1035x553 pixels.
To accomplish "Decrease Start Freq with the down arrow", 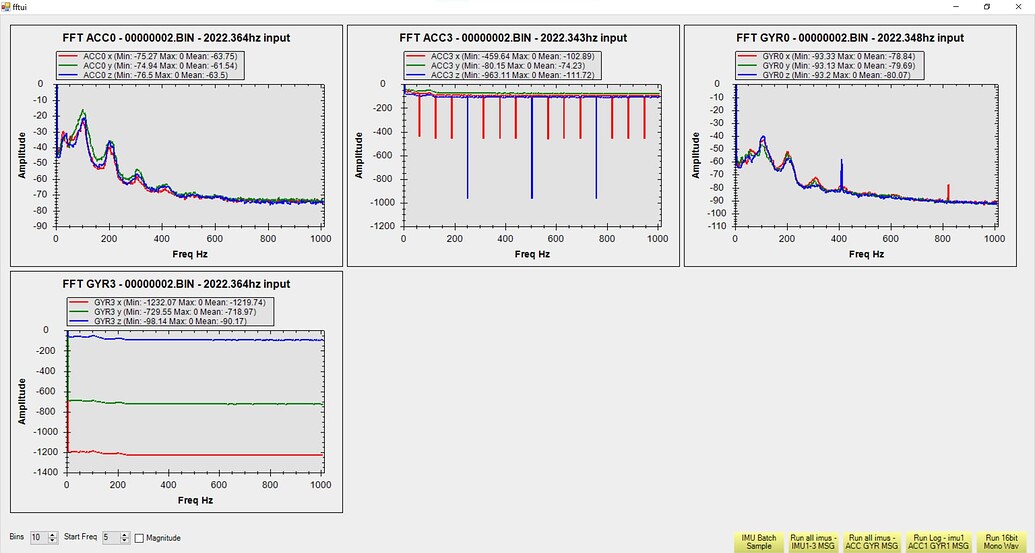I will coord(124,541).
